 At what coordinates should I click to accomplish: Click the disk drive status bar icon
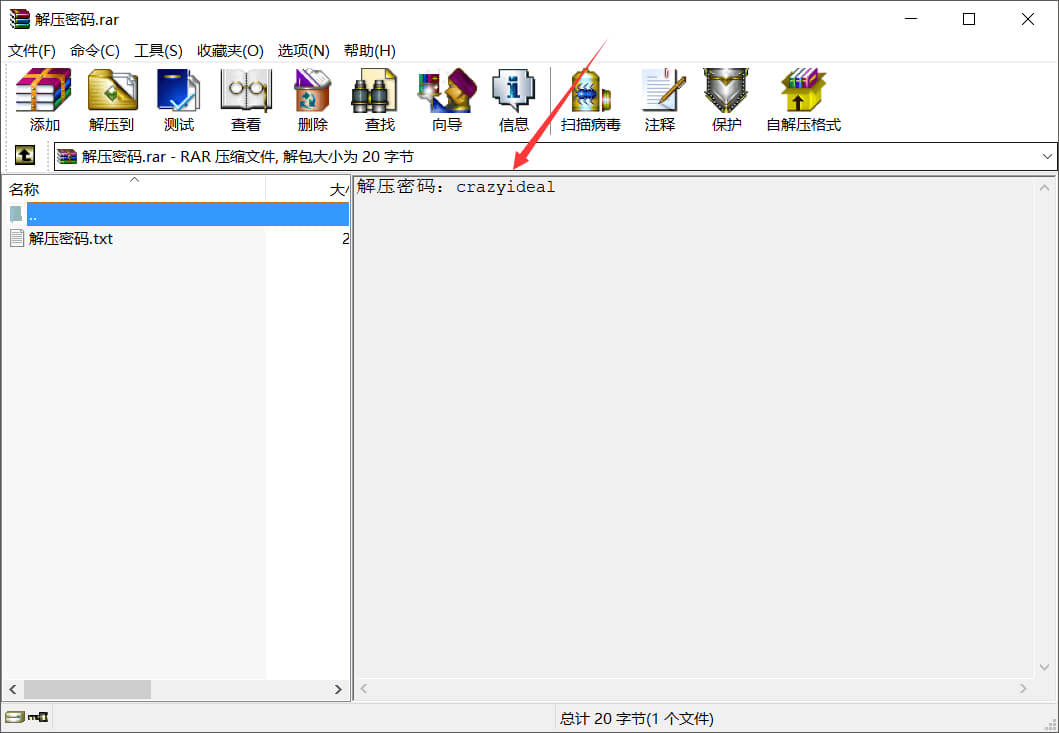click(14, 717)
